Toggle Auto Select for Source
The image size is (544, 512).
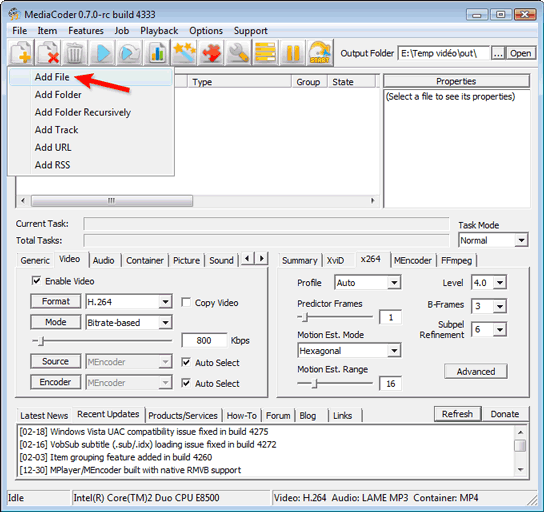coord(186,362)
